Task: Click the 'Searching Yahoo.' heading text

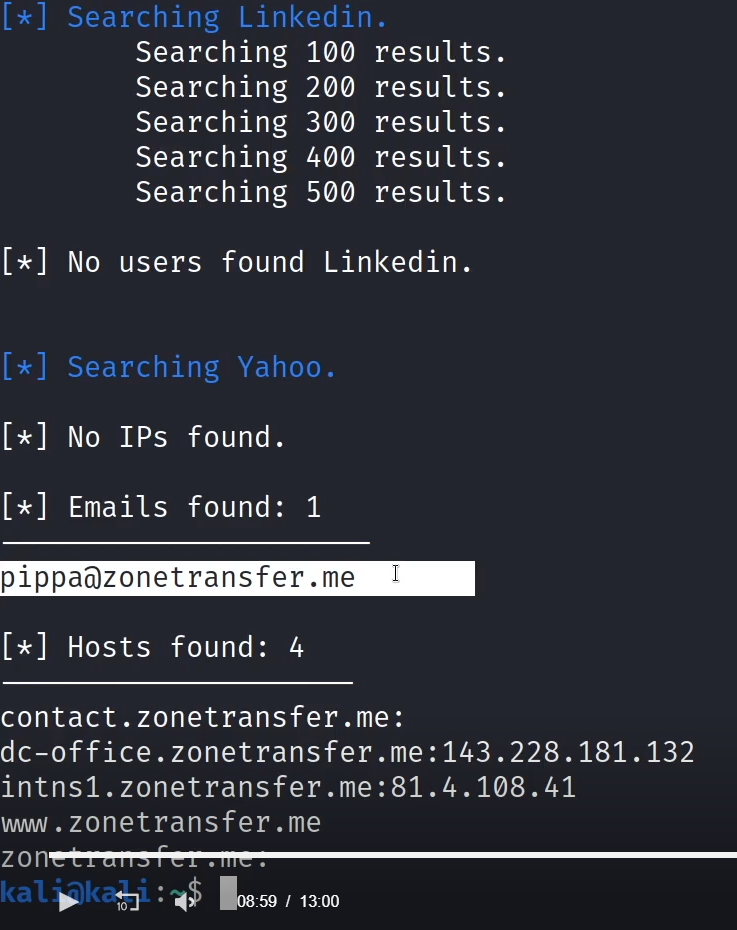Action: [168, 367]
